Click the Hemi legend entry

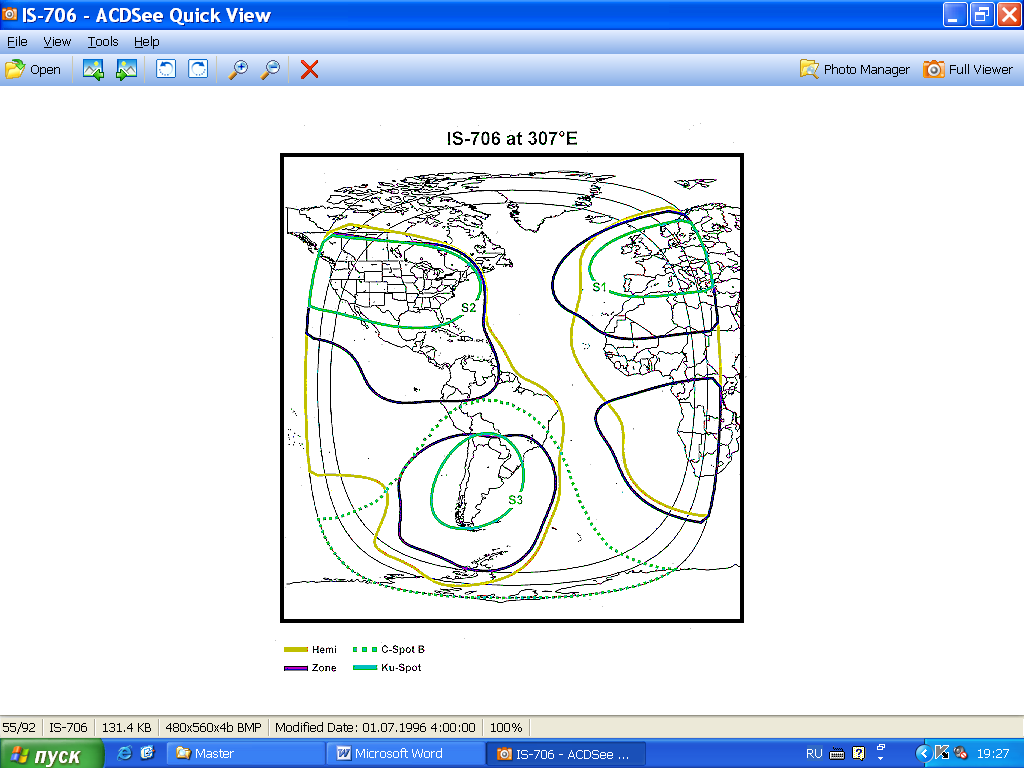(x=311, y=649)
